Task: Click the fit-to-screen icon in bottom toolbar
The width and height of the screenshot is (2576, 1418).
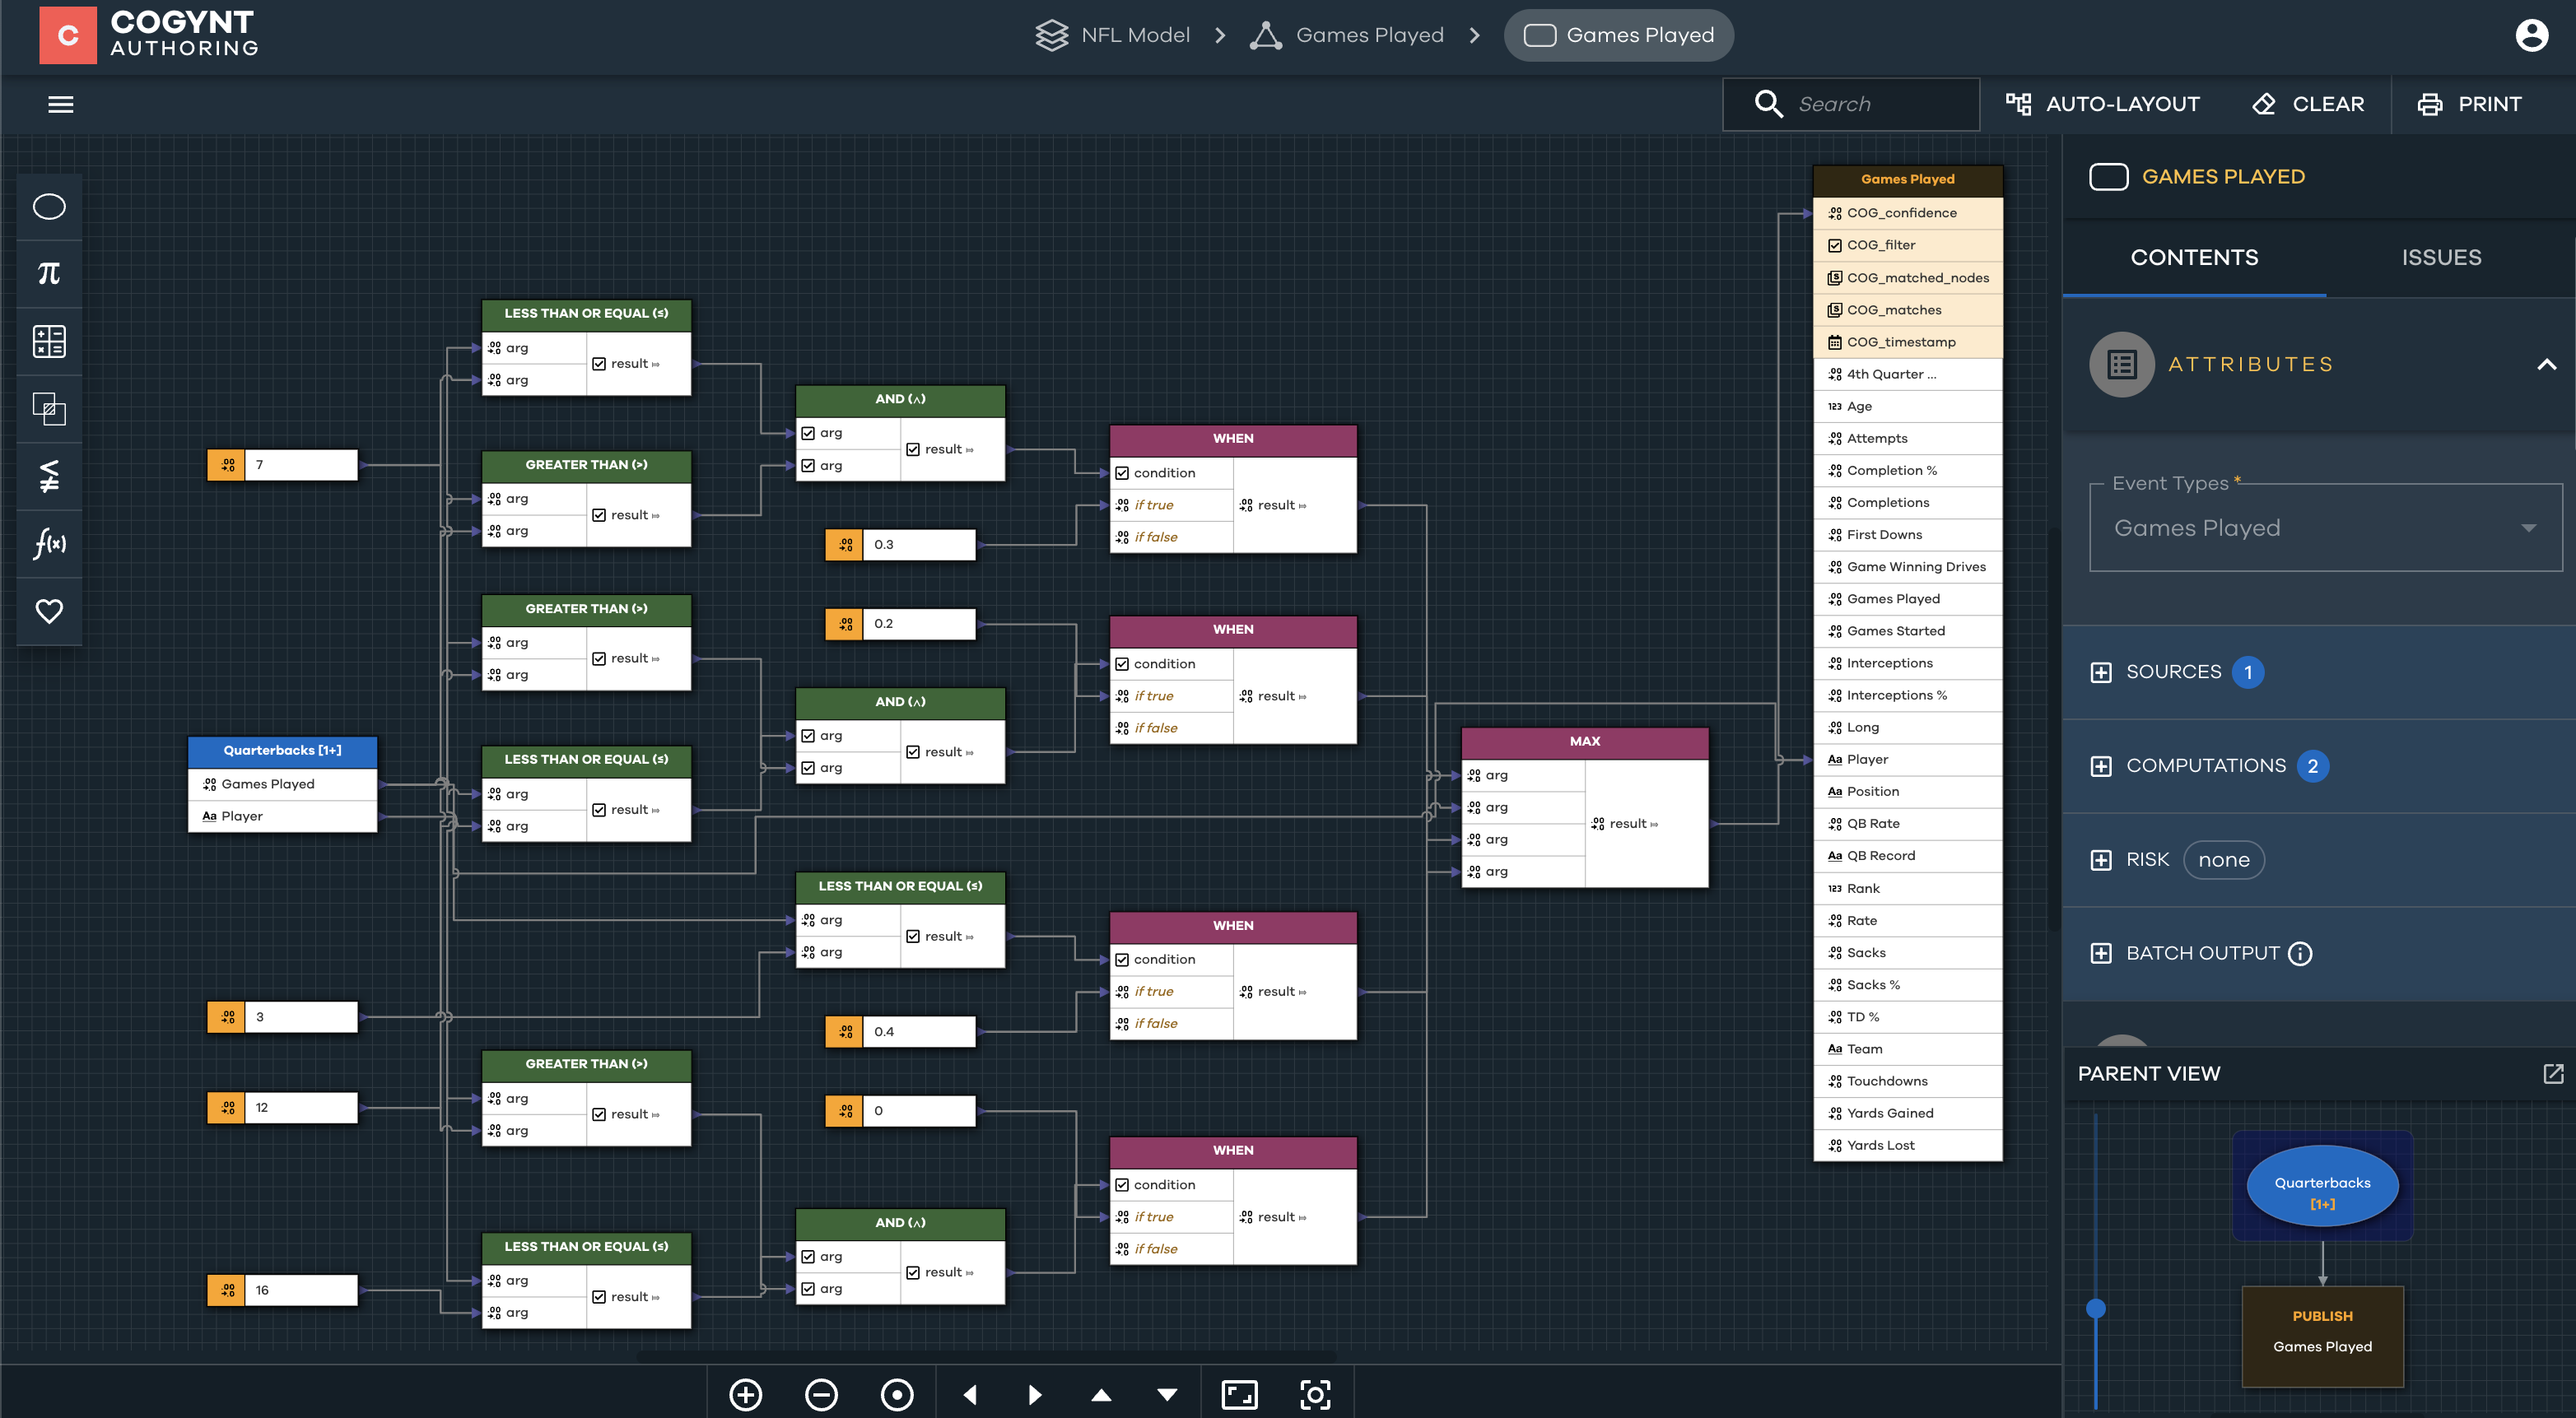Action: pyautogui.click(x=1239, y=1393)
